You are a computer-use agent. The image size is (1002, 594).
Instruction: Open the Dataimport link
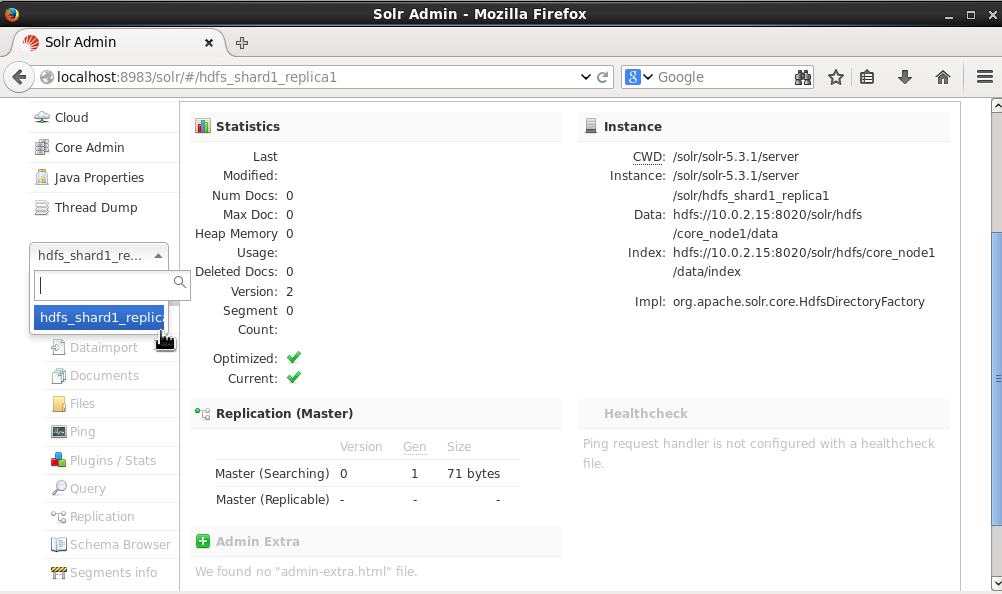[x=104, y=347]
